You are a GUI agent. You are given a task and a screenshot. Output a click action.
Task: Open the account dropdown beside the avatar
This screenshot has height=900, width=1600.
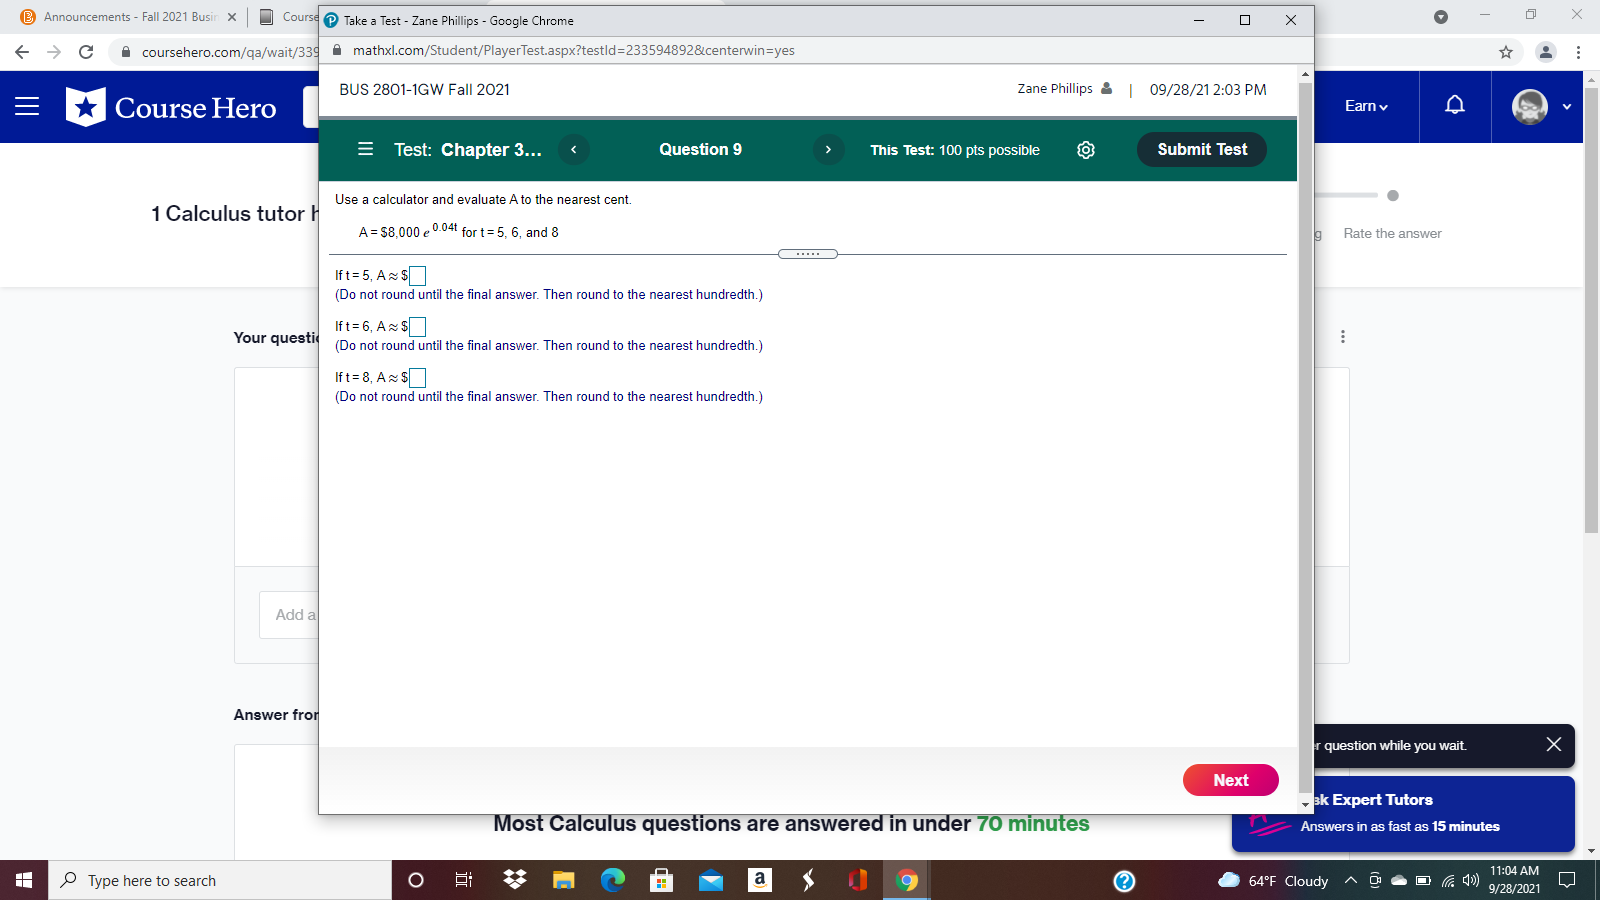[x=1566, y=105]
